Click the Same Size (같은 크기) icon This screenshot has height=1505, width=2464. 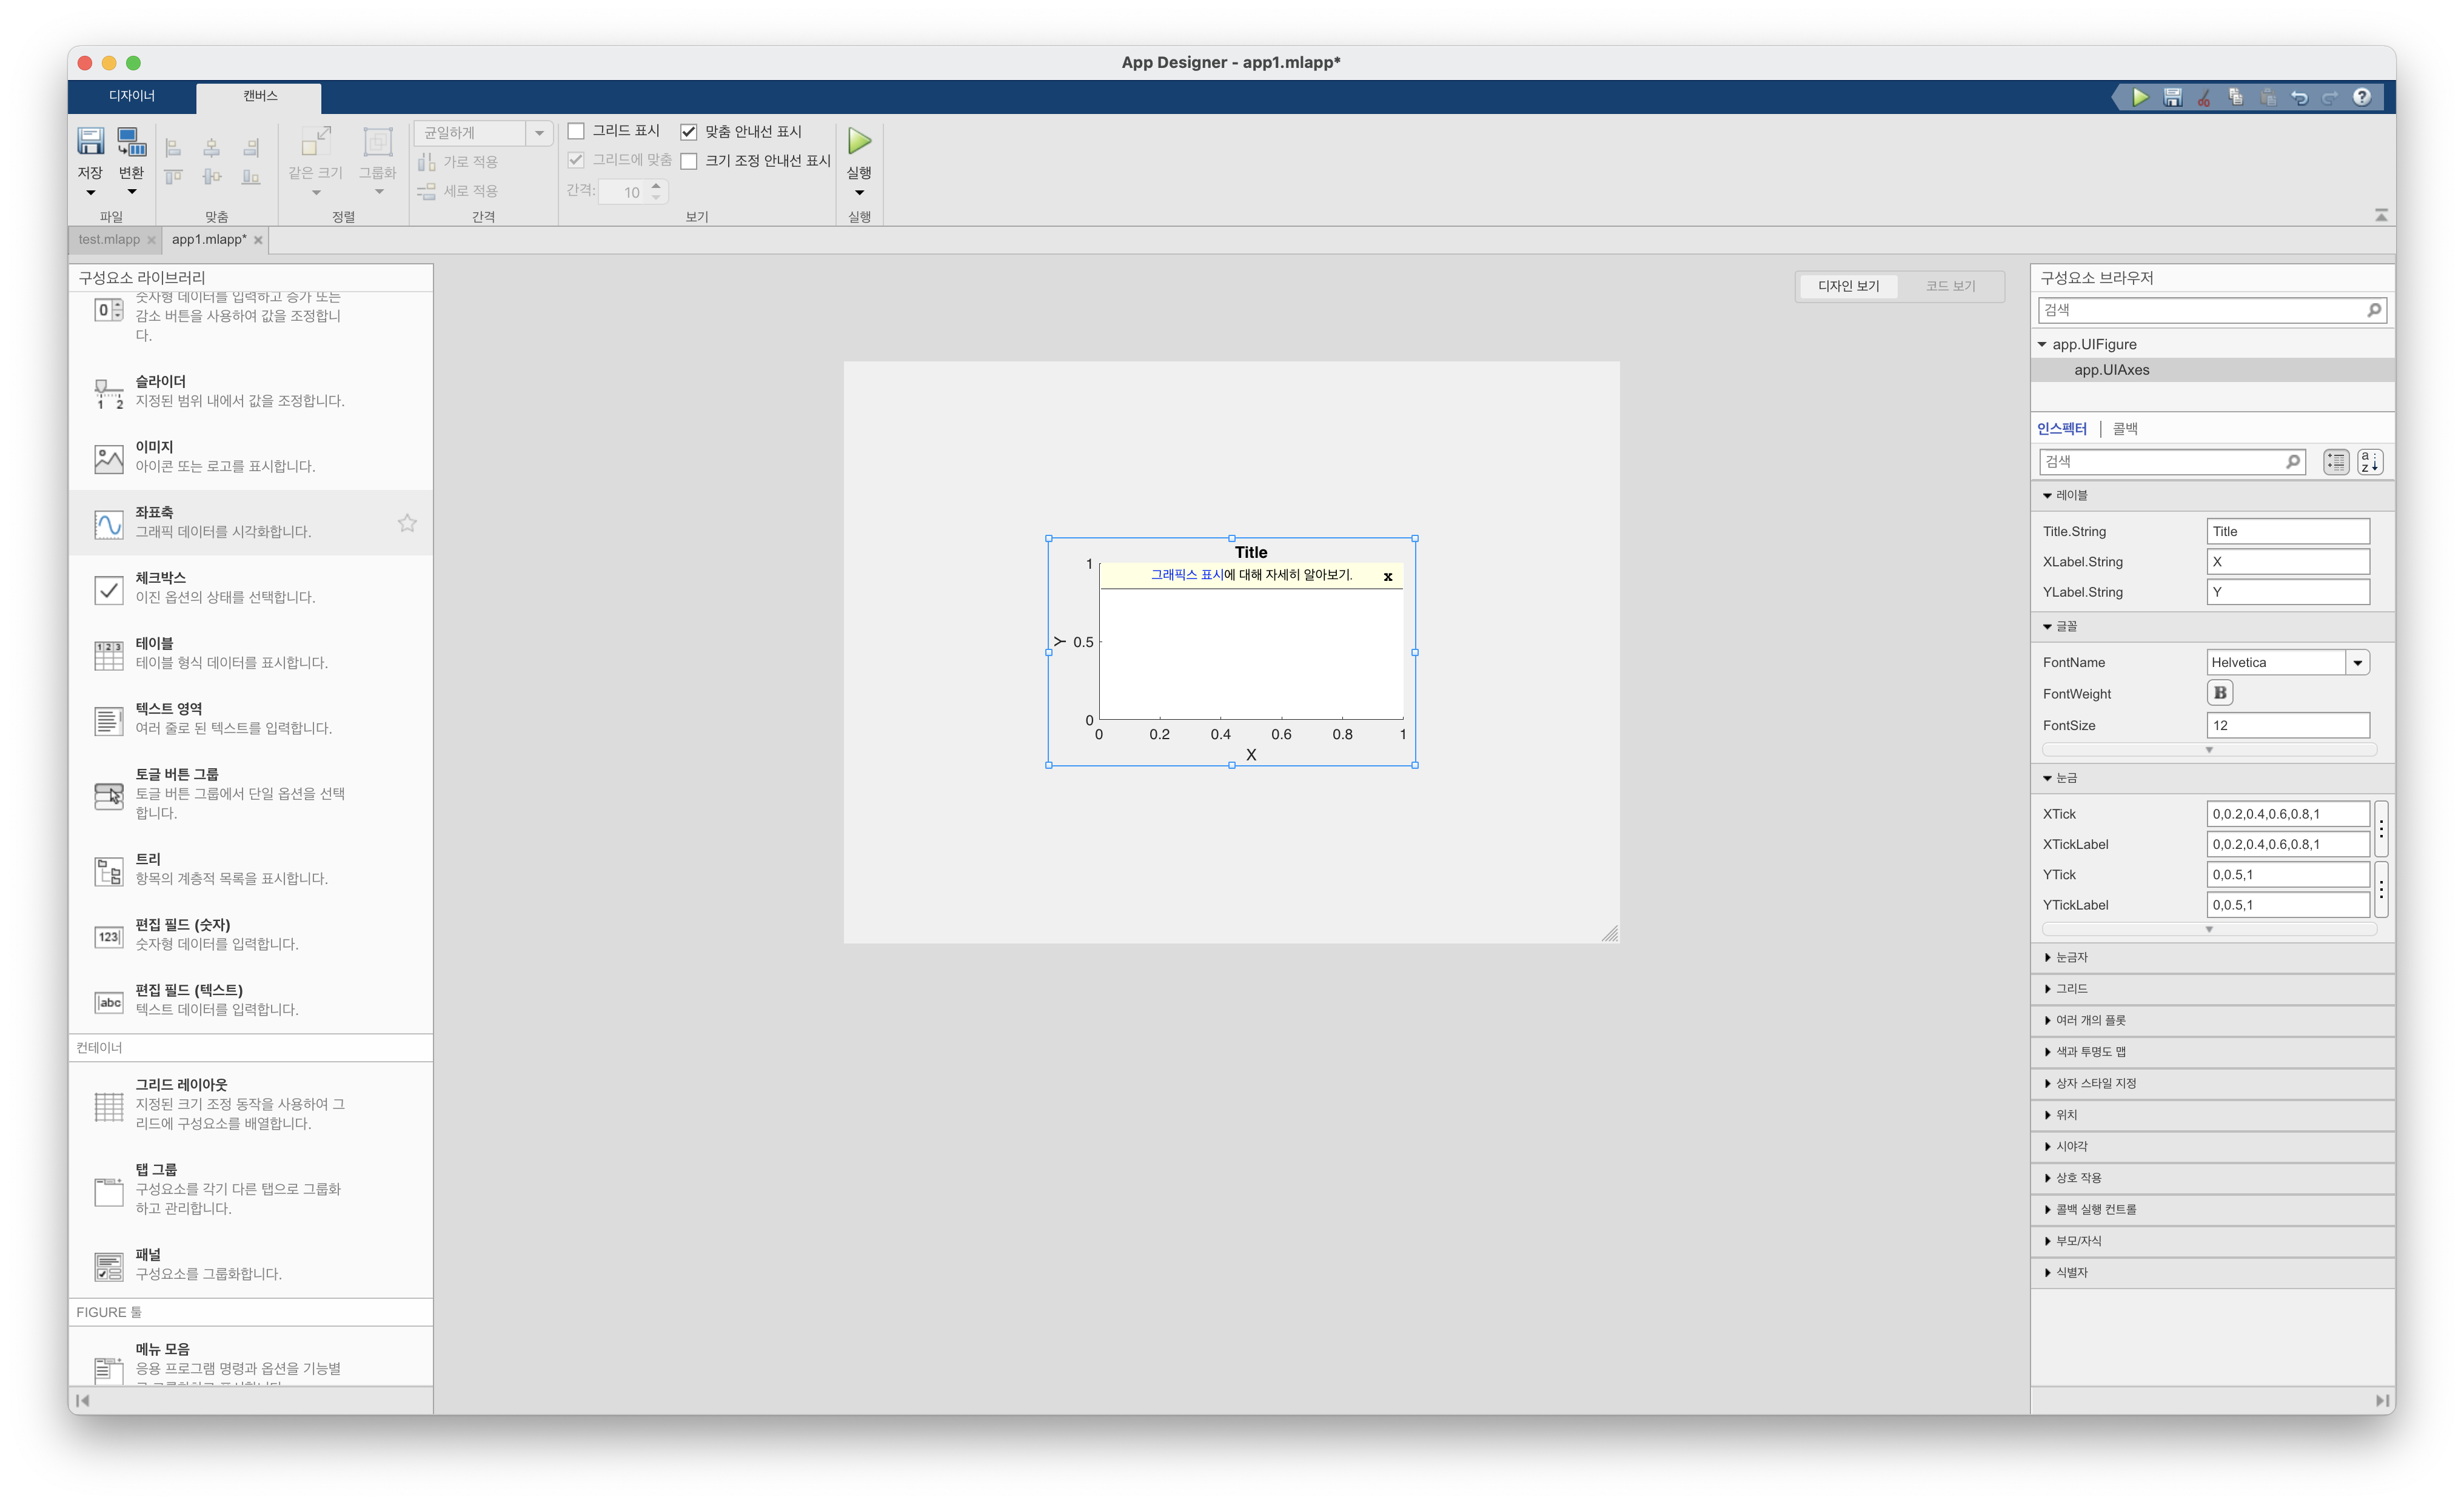pyautogui.click(x=316, y=141)
